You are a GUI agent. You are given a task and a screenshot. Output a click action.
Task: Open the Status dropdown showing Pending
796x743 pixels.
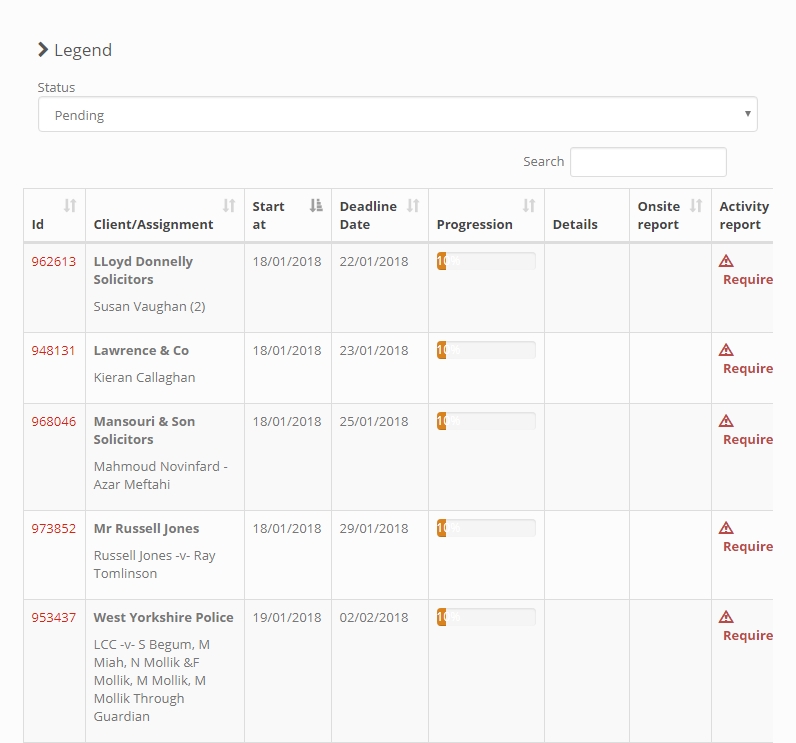point(397,114)
